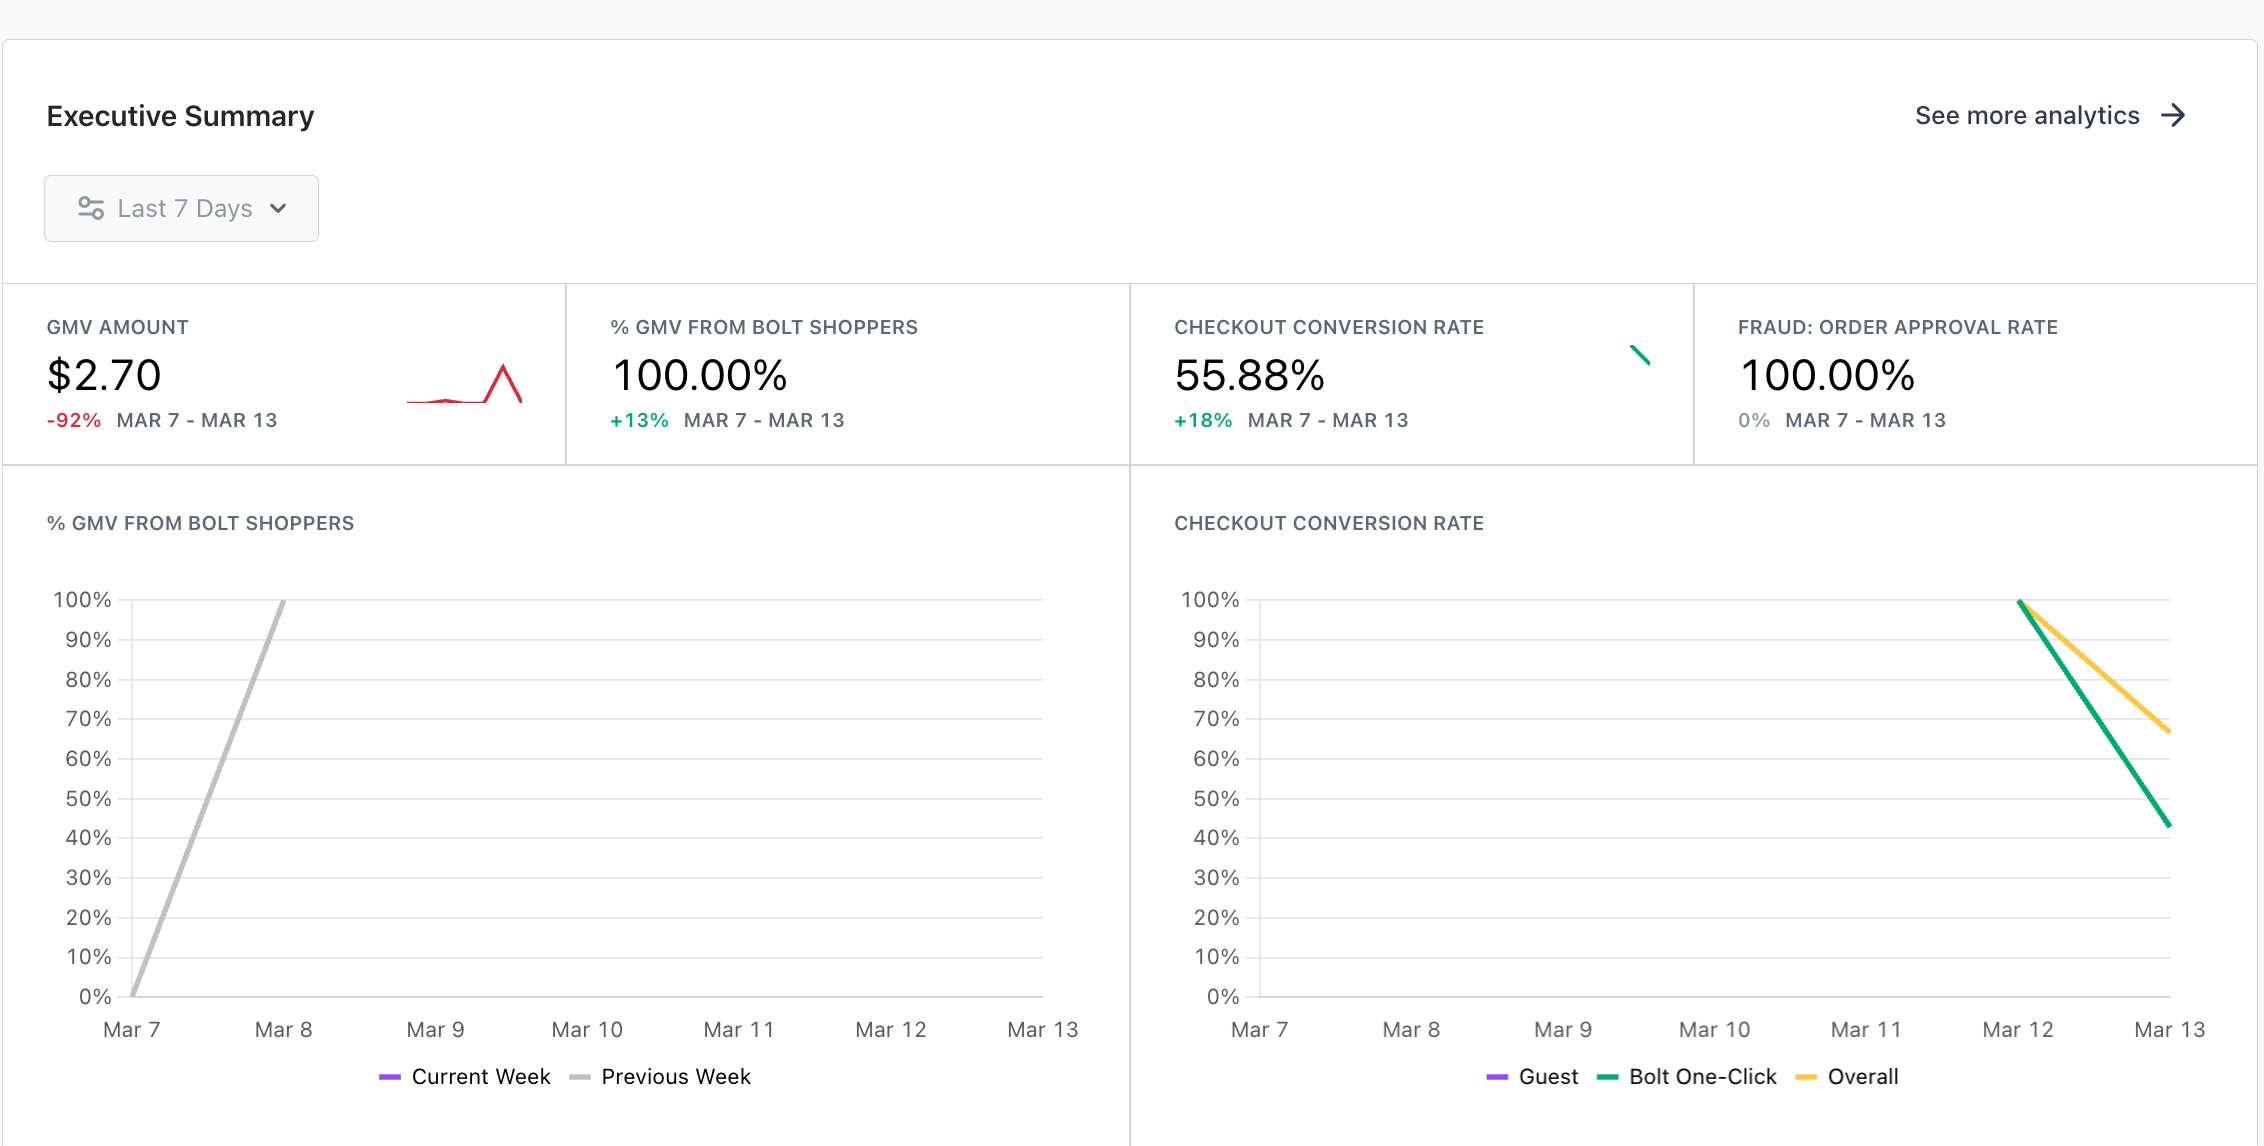2264x1146 pixels.
Task: Click the Mar 7 label on the GMV chart axis
Action: click(x=132, y=1030)
